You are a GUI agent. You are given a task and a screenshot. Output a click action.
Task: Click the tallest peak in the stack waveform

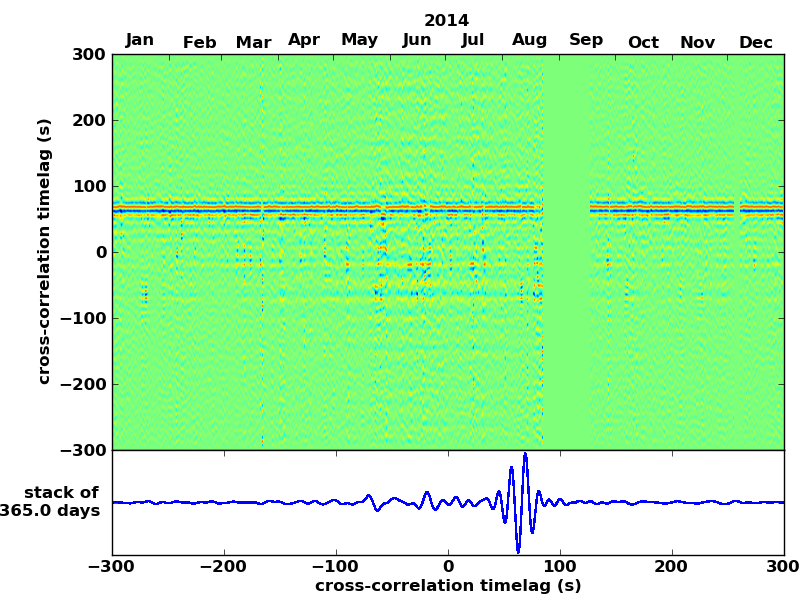coord(524,456)
